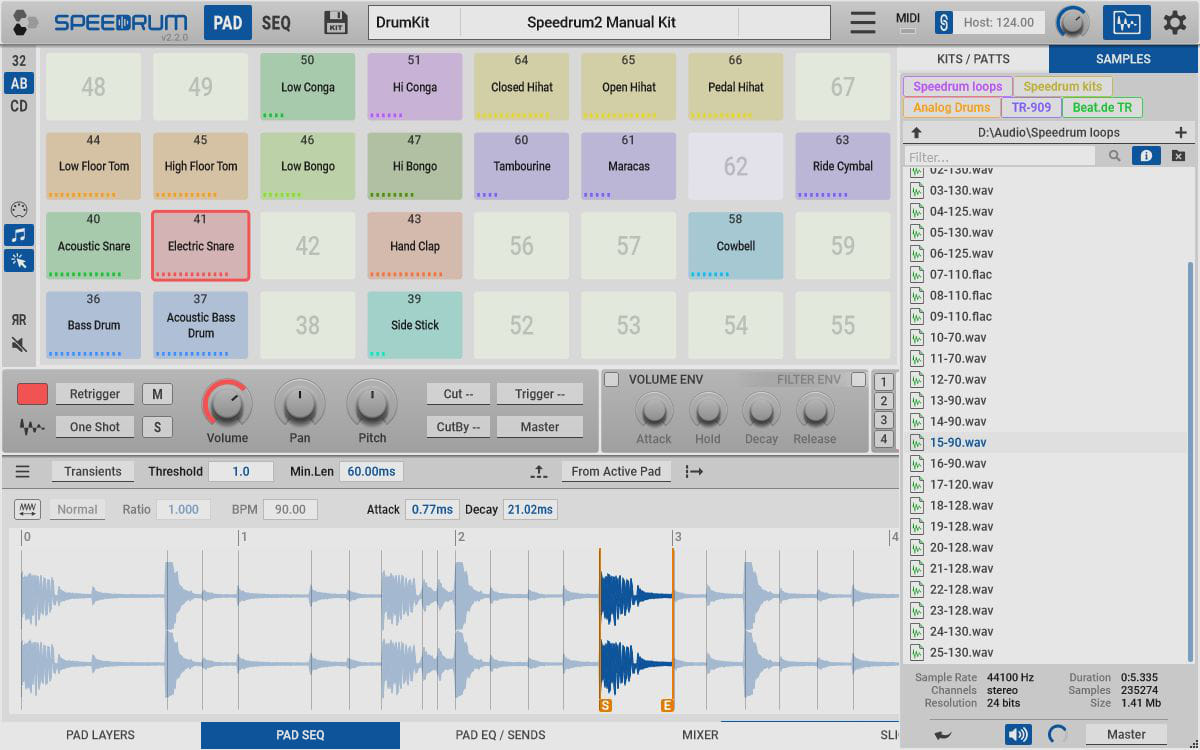The height and width of the screenshot is (750, 1200).
Task: Open the Trigger dropdown
Action: point(540,394)
